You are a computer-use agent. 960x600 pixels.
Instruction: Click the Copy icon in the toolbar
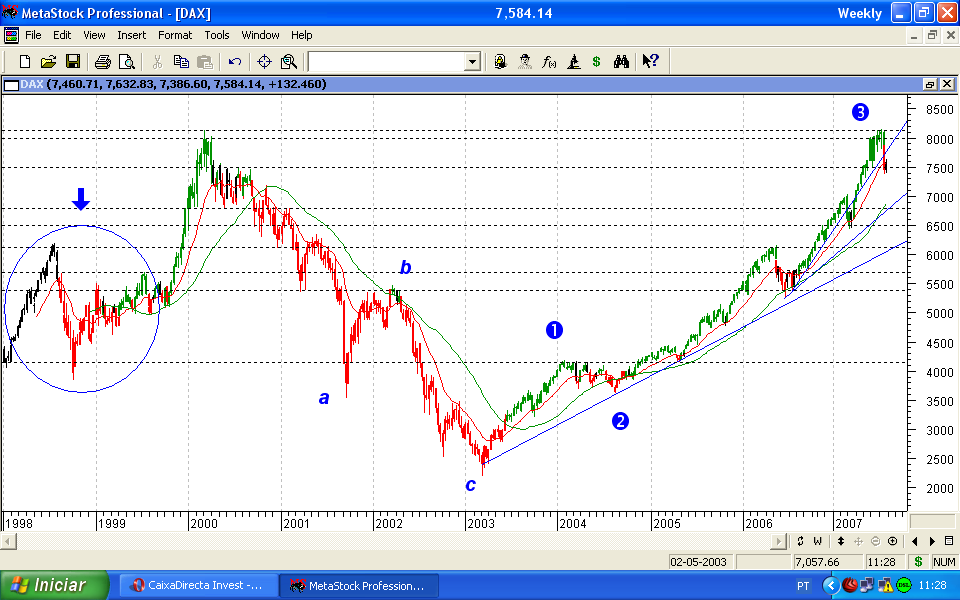pos(181,61)
